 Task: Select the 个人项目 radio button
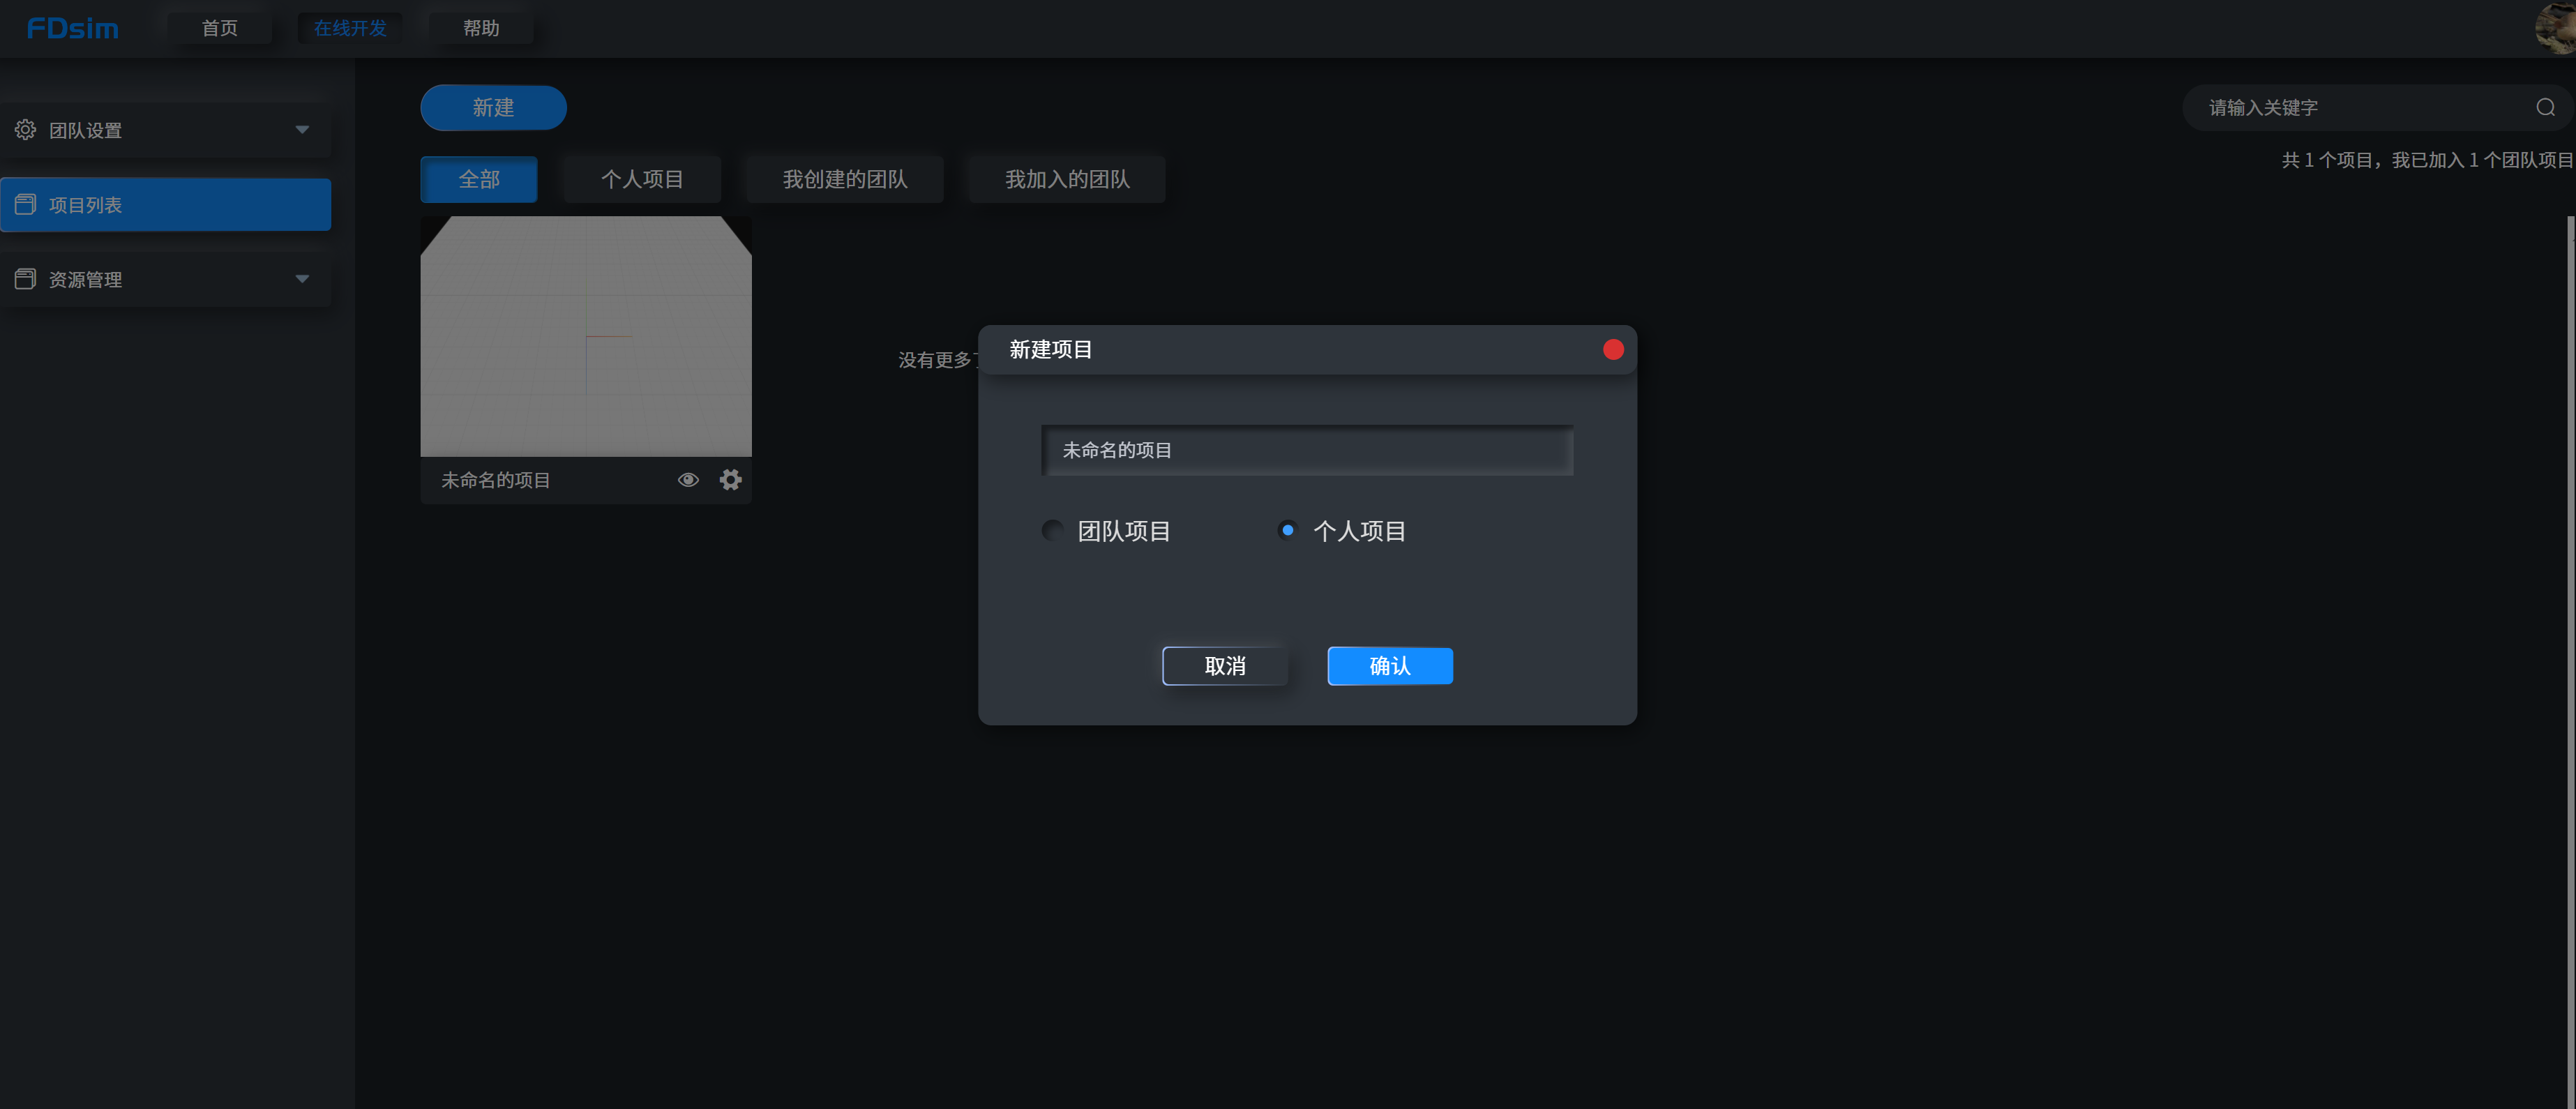click(x=1287, y=530)
